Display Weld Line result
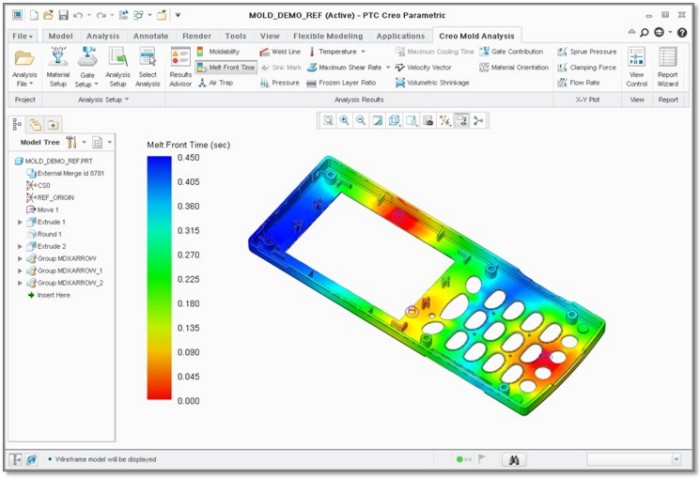Viewport: 700px width, 479px height. 280,52
